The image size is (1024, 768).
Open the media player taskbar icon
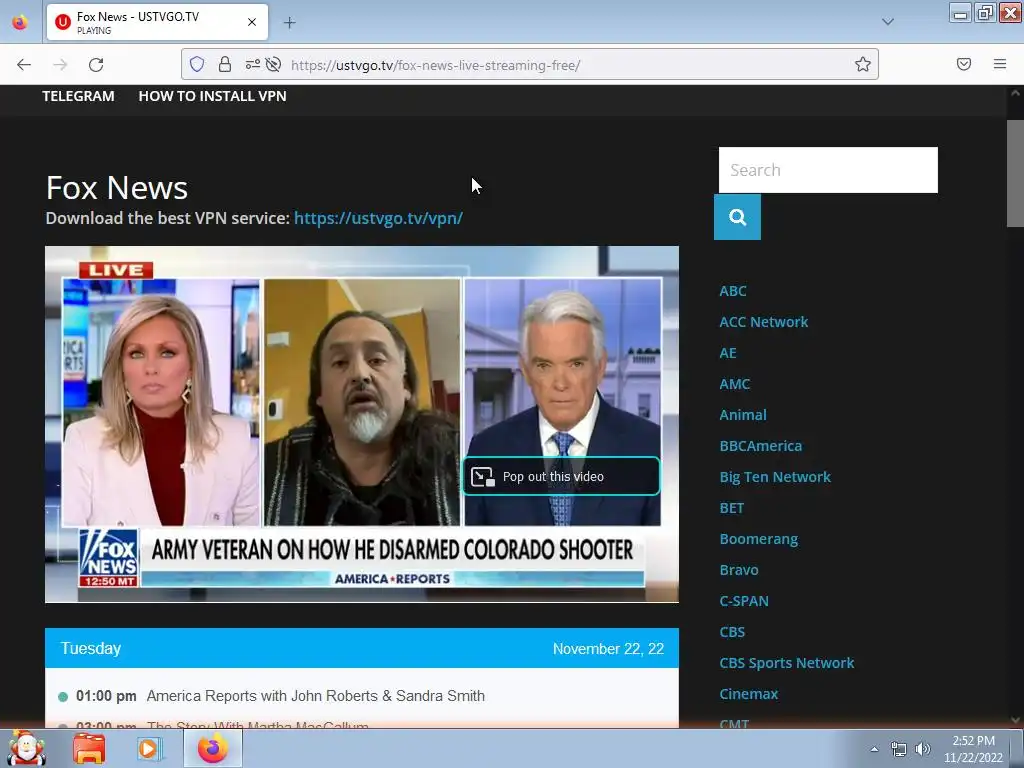(148, 748)
